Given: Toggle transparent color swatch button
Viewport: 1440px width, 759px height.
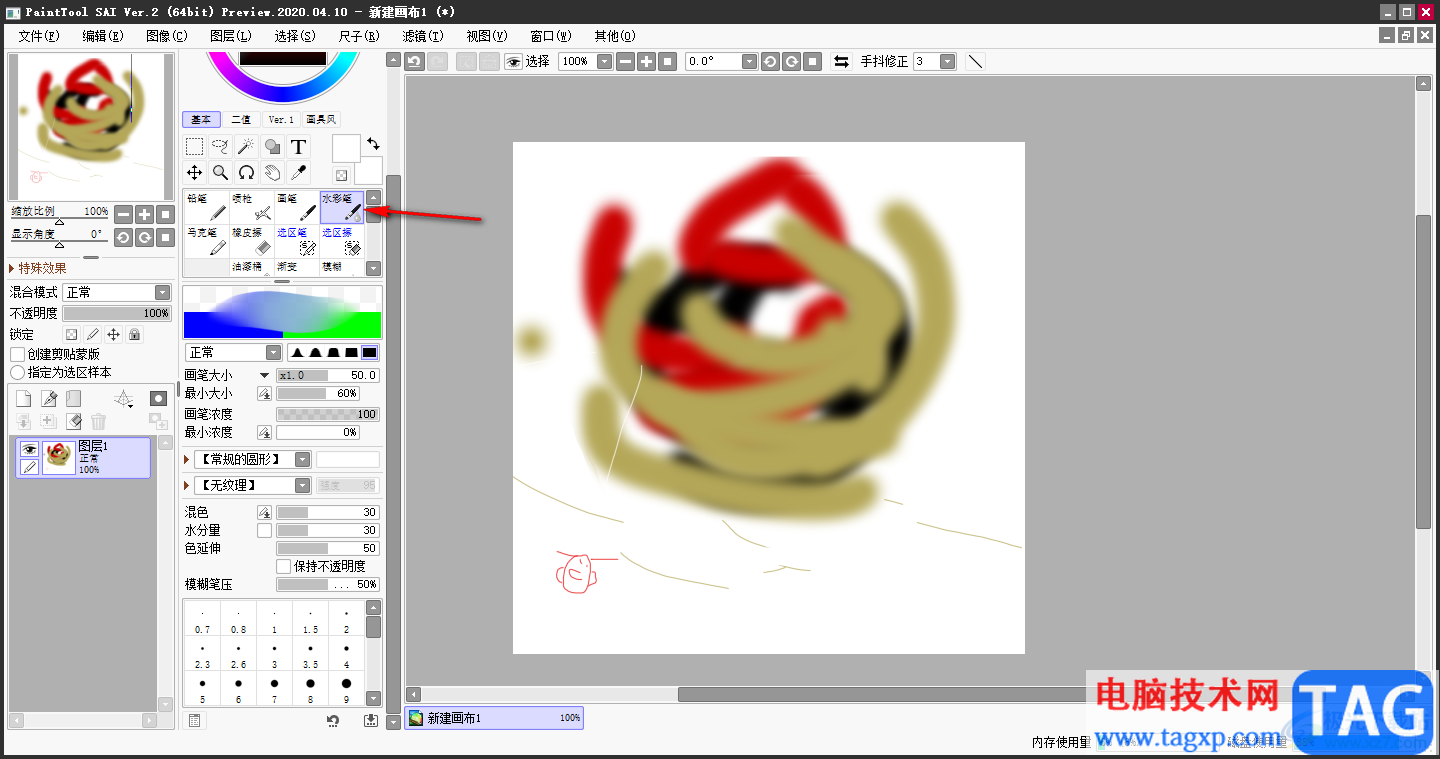Looking at the screenshot, I should [x=341, y=175].
